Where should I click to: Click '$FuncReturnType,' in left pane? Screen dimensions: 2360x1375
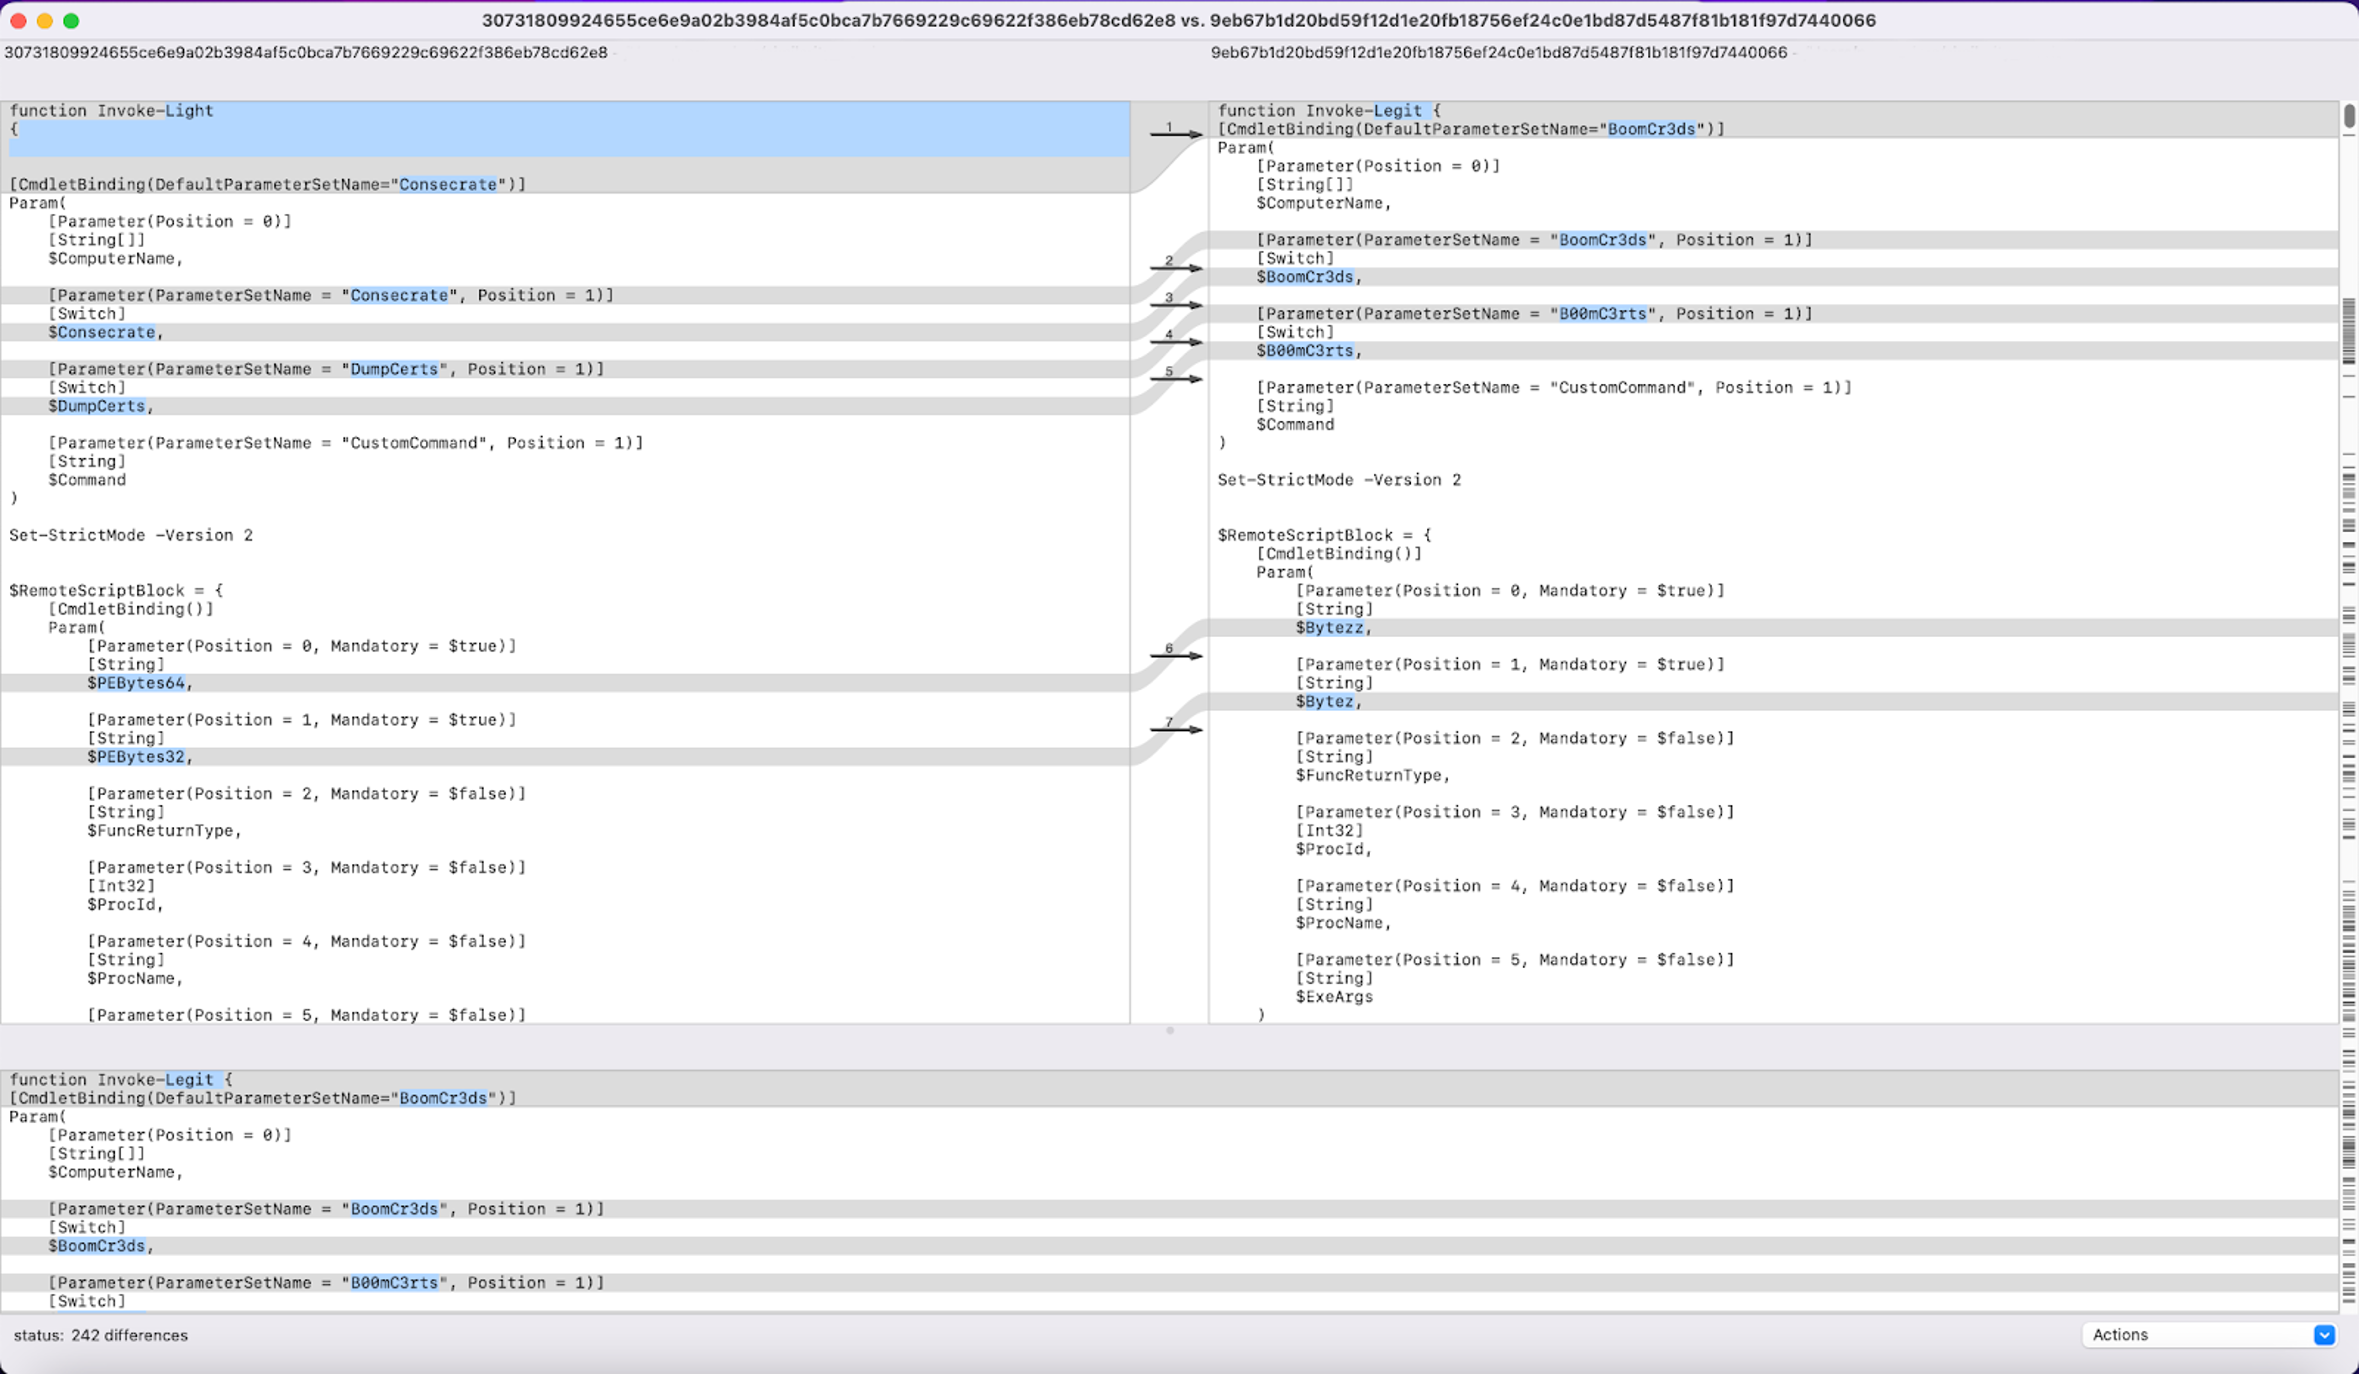[x=164, y=831]
